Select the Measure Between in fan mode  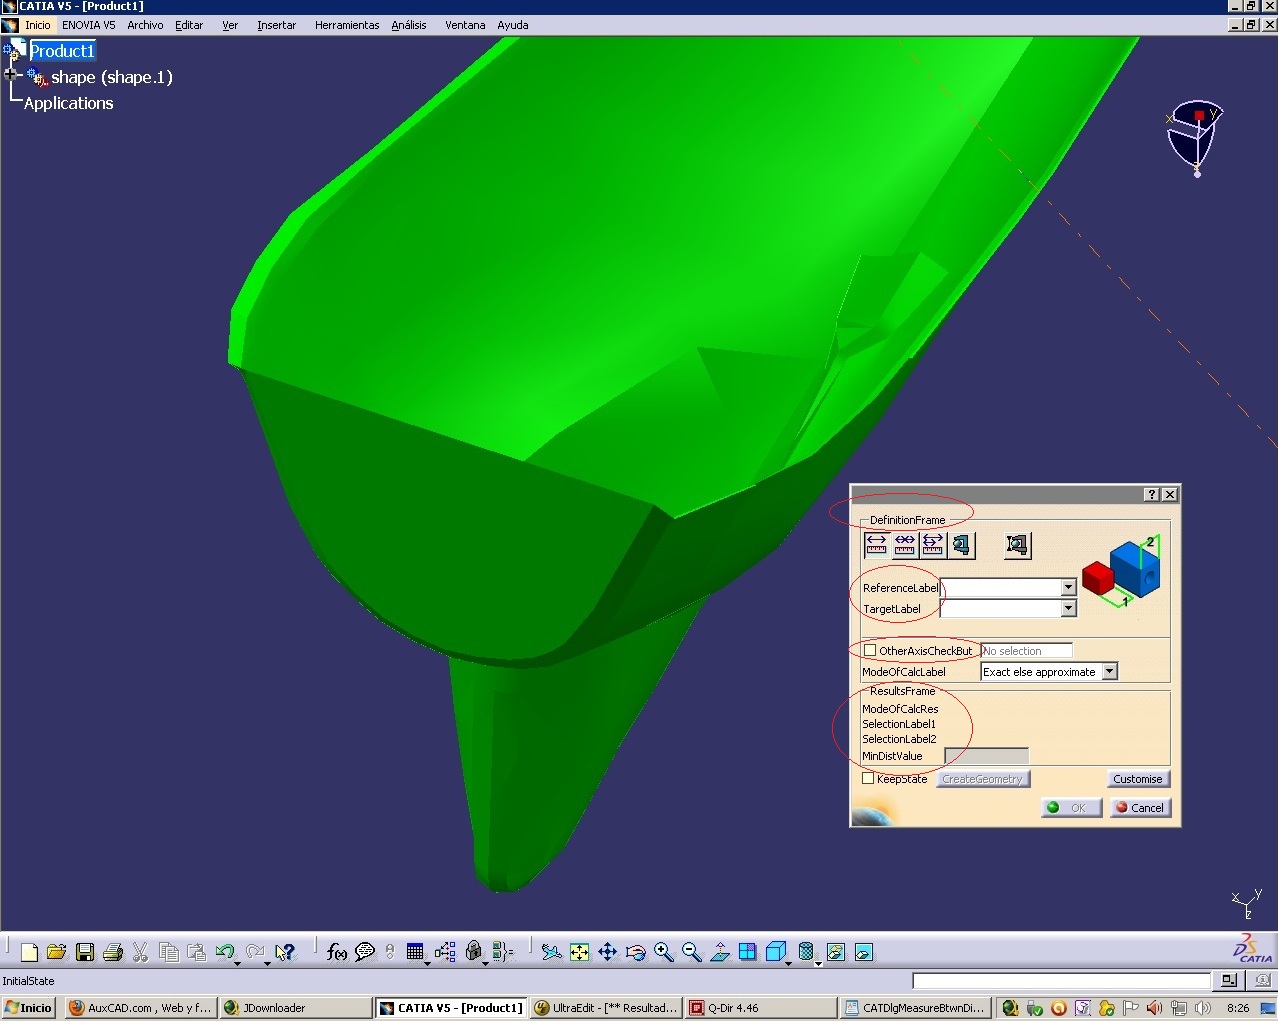click(x=933, y=544)
